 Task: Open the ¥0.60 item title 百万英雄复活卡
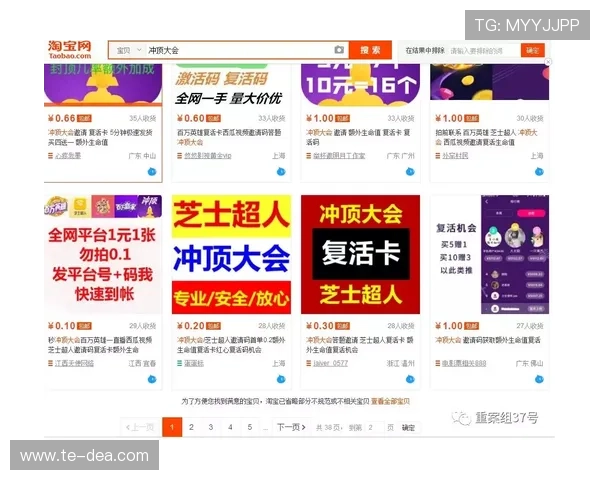click(229, 137)
